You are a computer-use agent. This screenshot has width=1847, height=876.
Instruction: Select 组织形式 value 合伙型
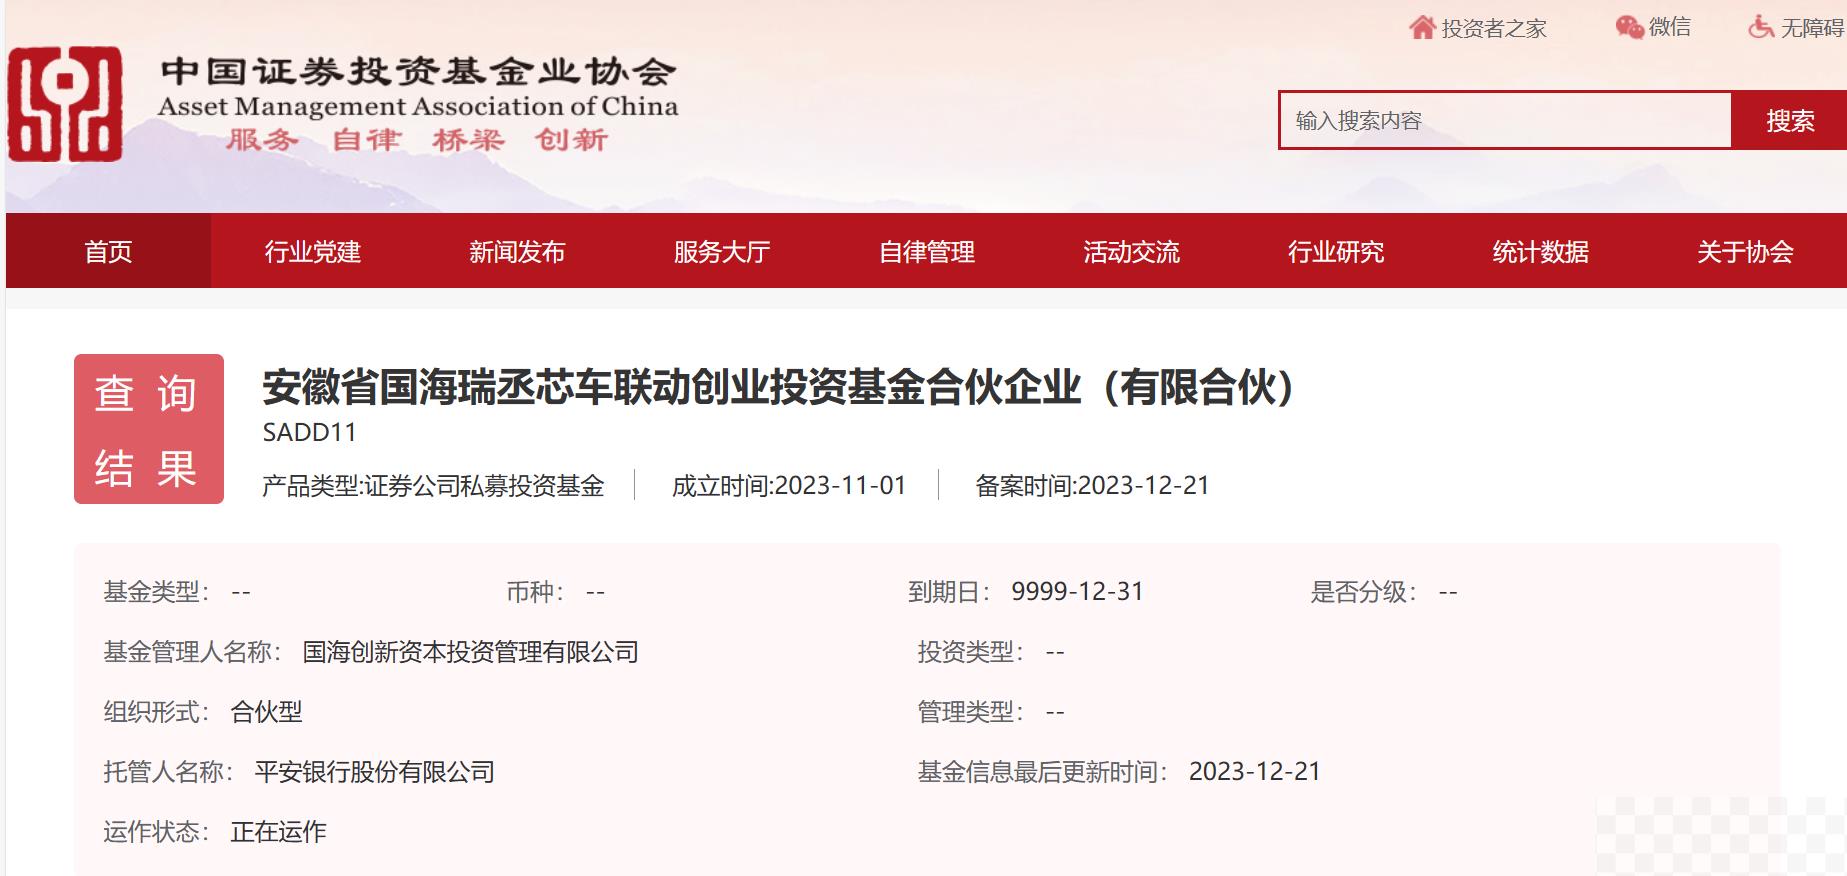[266, 712]
